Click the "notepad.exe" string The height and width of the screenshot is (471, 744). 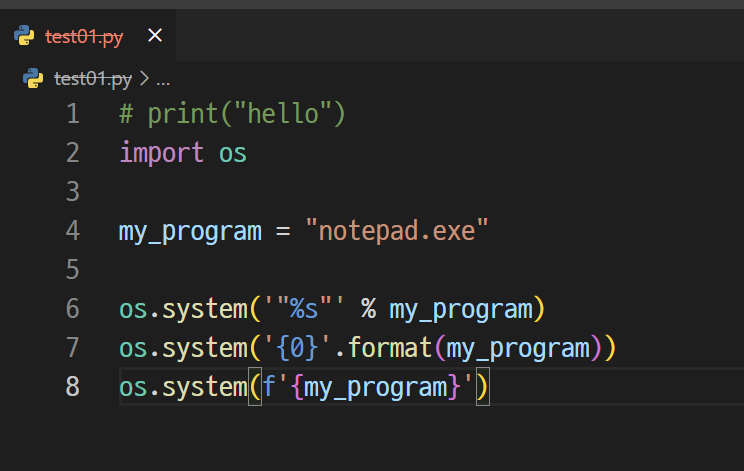[397, 231]
